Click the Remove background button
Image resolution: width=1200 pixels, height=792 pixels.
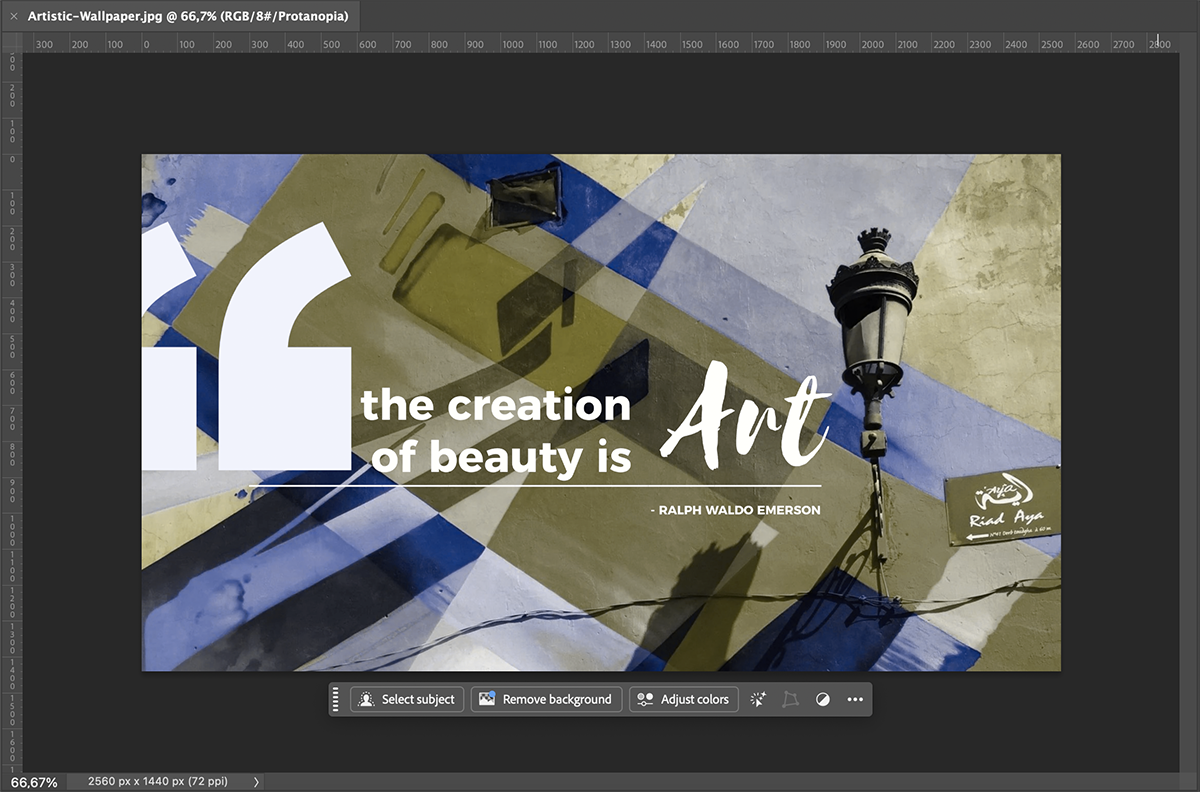click(546, 700)
